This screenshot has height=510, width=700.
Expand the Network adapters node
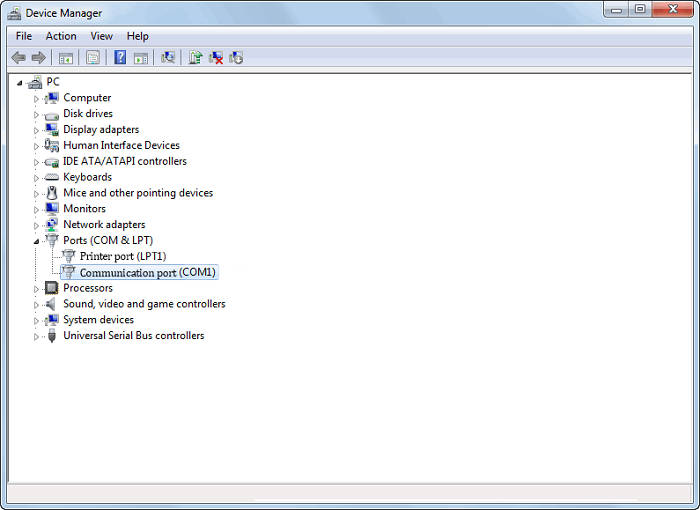36,226
